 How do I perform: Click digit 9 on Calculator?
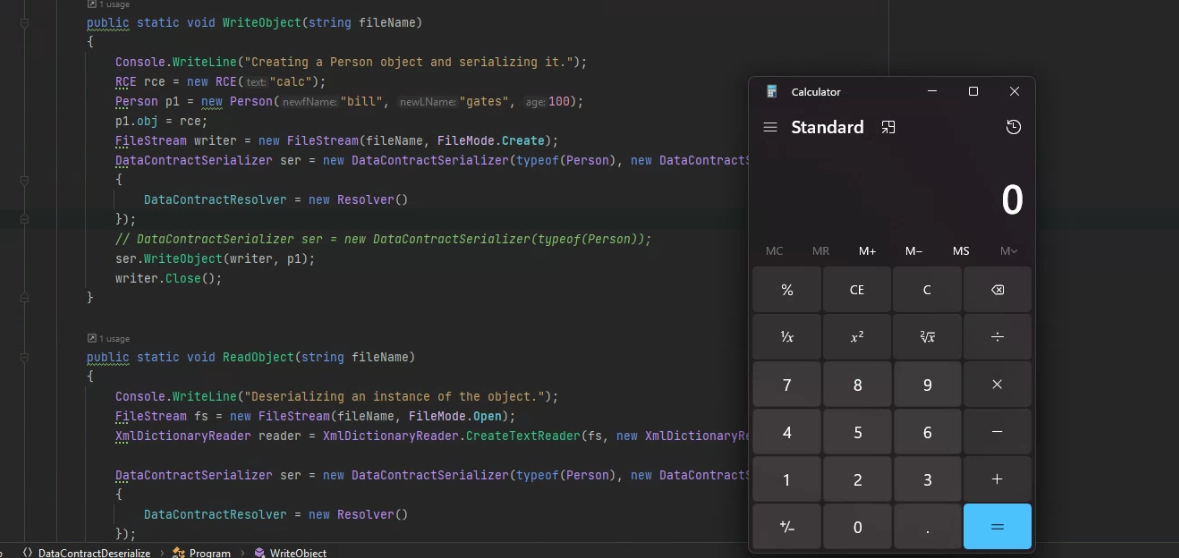pyautogui.click(x=927, y=384)
